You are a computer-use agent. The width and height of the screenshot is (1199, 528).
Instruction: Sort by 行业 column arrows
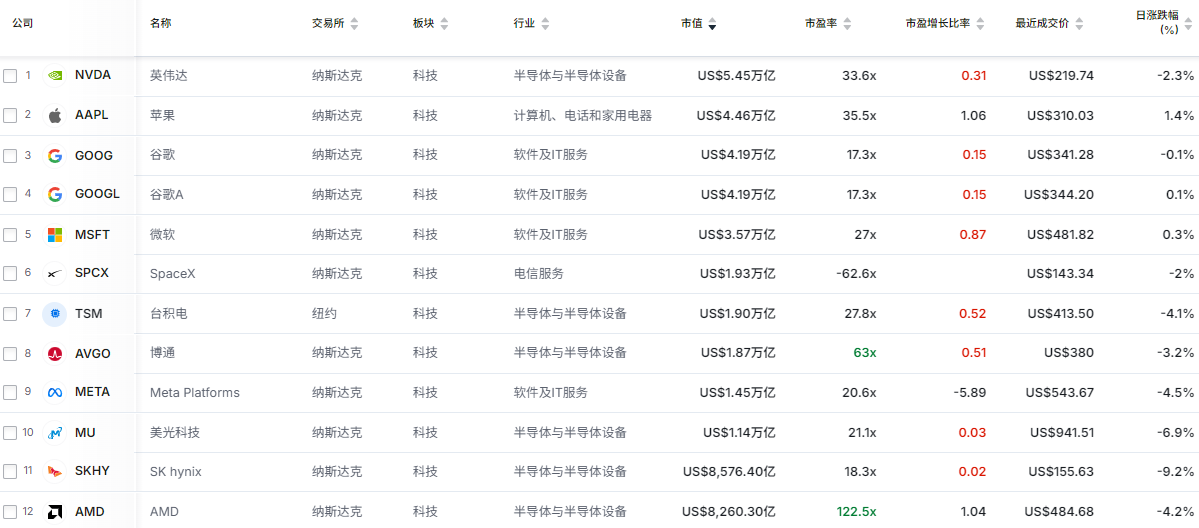[544, 24]
